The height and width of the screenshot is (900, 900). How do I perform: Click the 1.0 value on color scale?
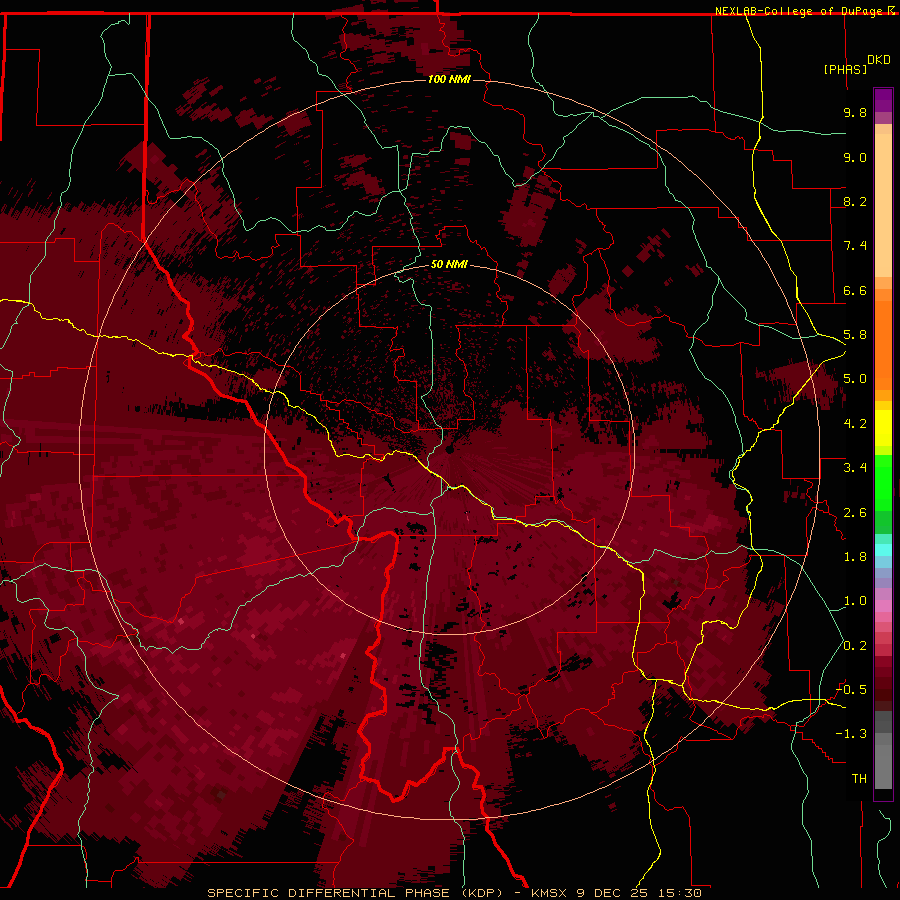pyautogui.click(x=855, y=601)
